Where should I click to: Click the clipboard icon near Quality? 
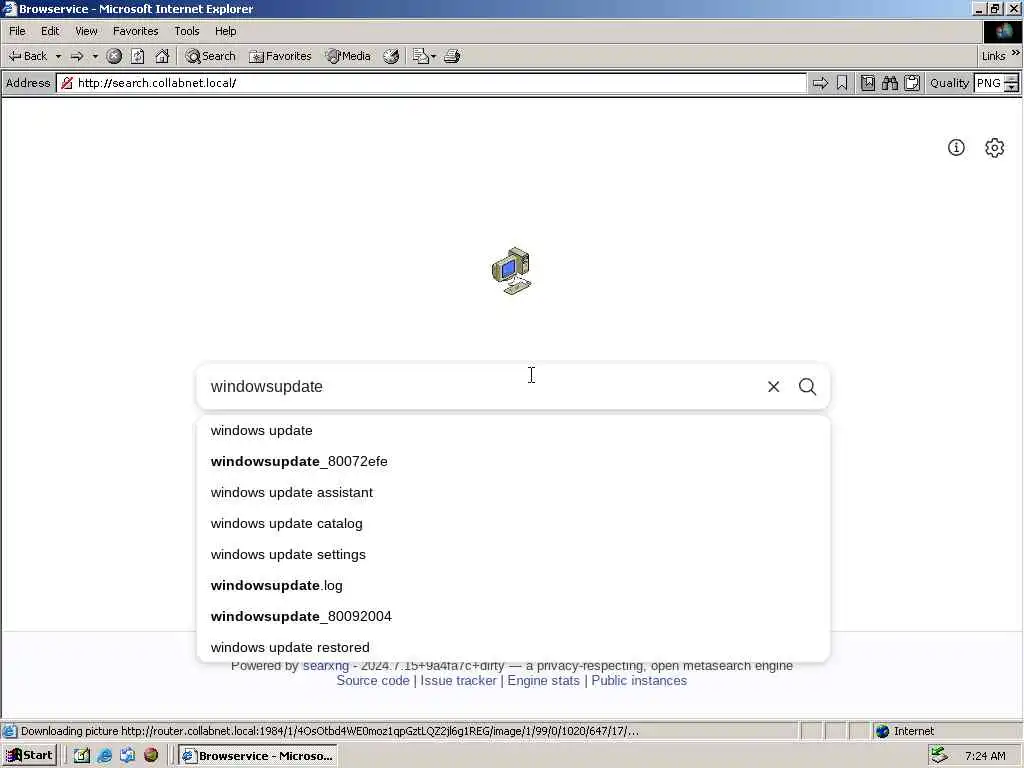912,83
